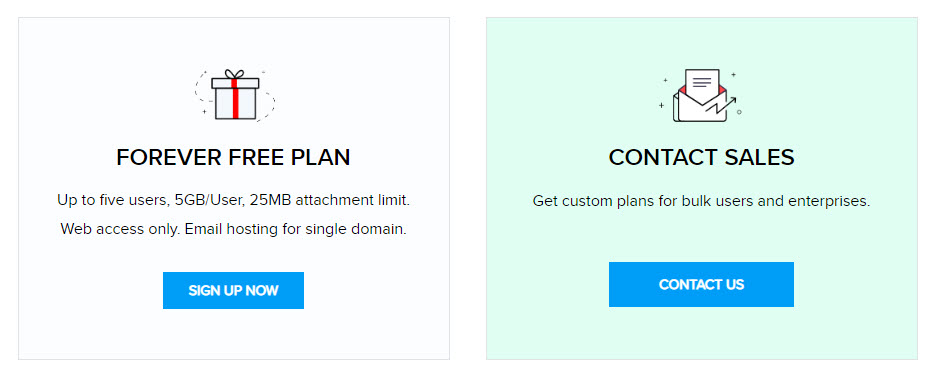Select the Contact Sales heading

point(701,158)
